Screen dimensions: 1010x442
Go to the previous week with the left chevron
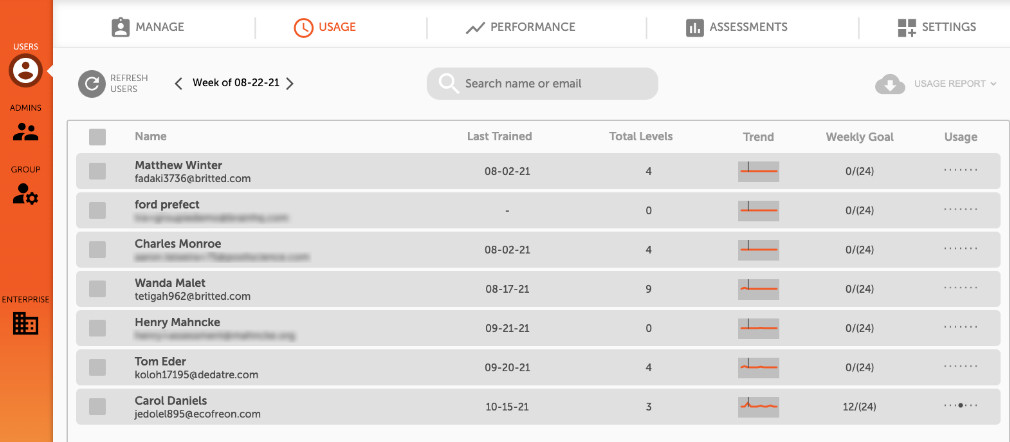(178, 83)
